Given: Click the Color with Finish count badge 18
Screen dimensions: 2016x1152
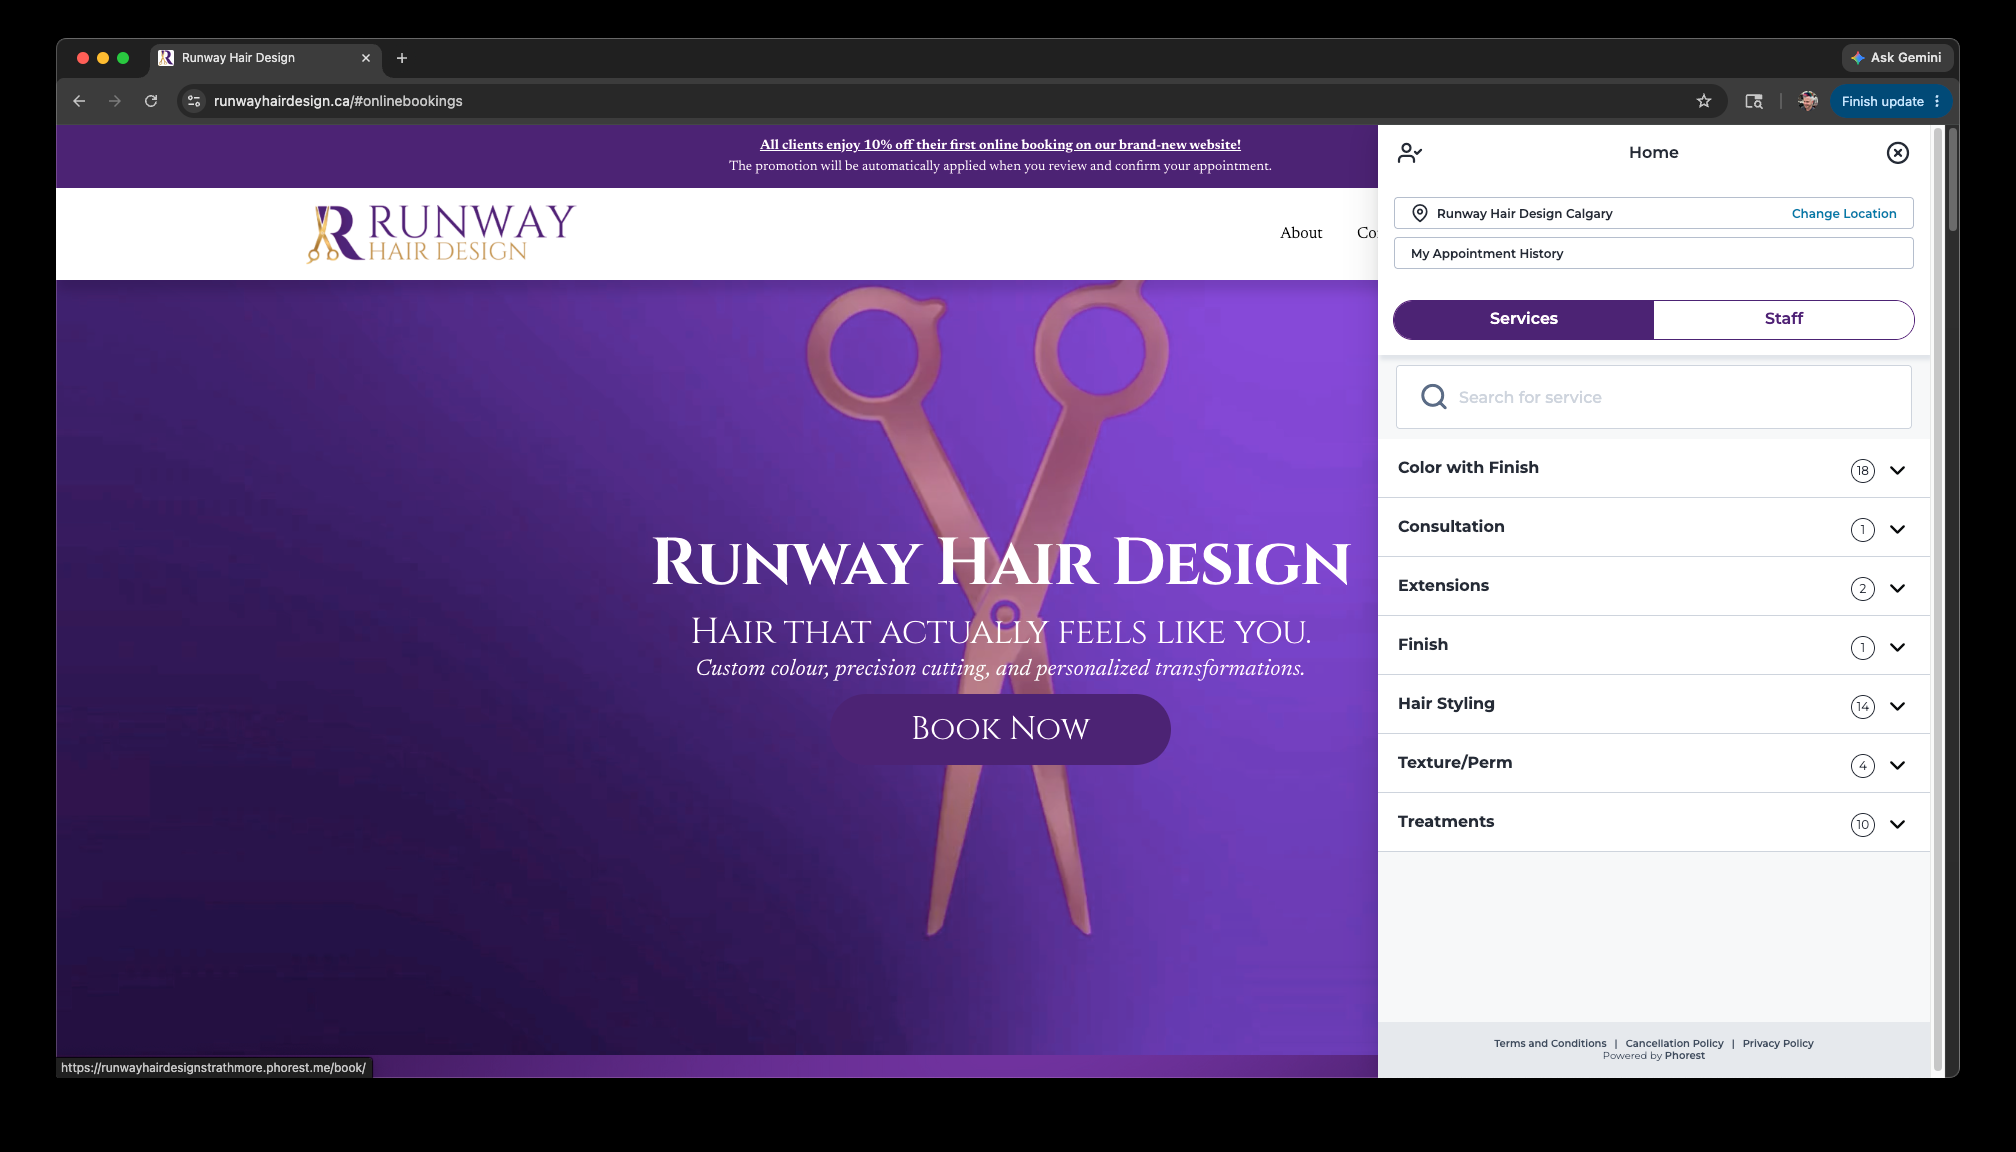Looking at the screenshot, I should (x=1862, y=471).
